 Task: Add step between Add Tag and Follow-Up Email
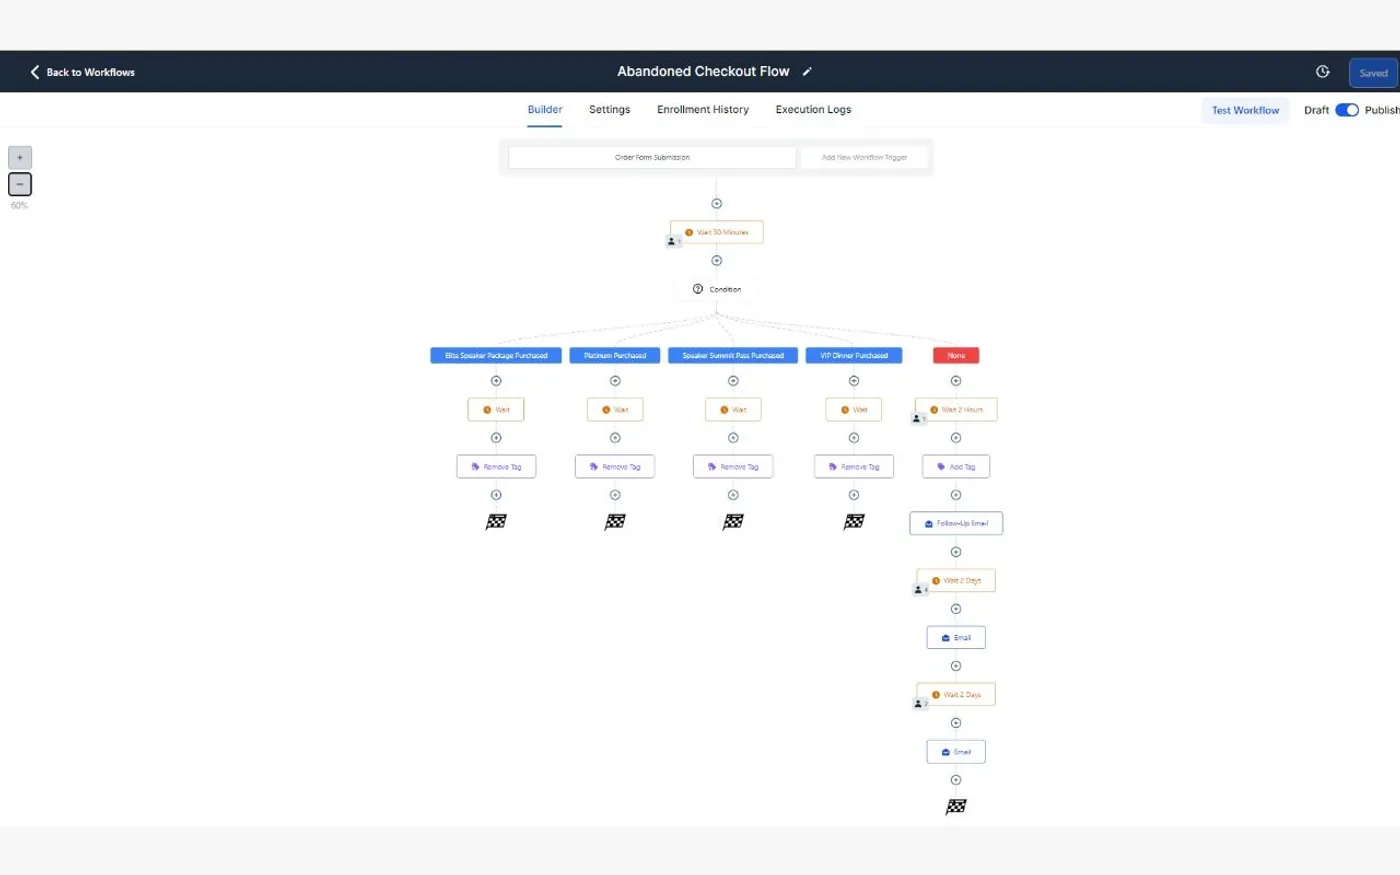pyautogui.click(x=956, y=495)
